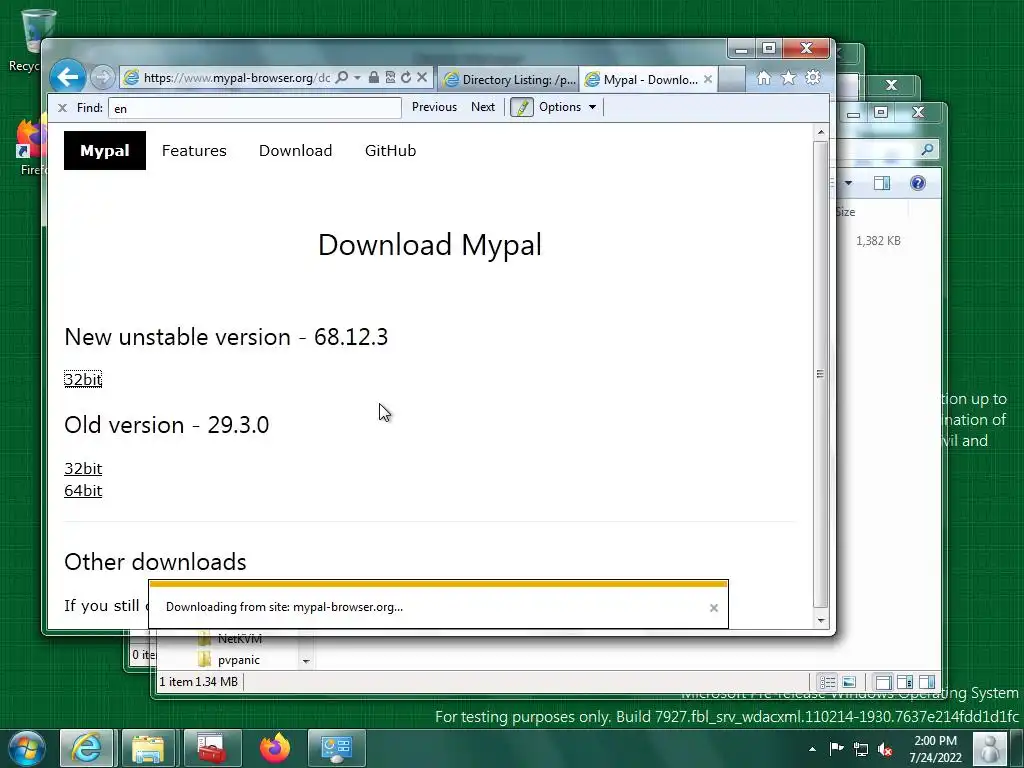Viewport: 1024px width, 768px height.
Task: Open the Tools gear menu
Action: [812, 78]
